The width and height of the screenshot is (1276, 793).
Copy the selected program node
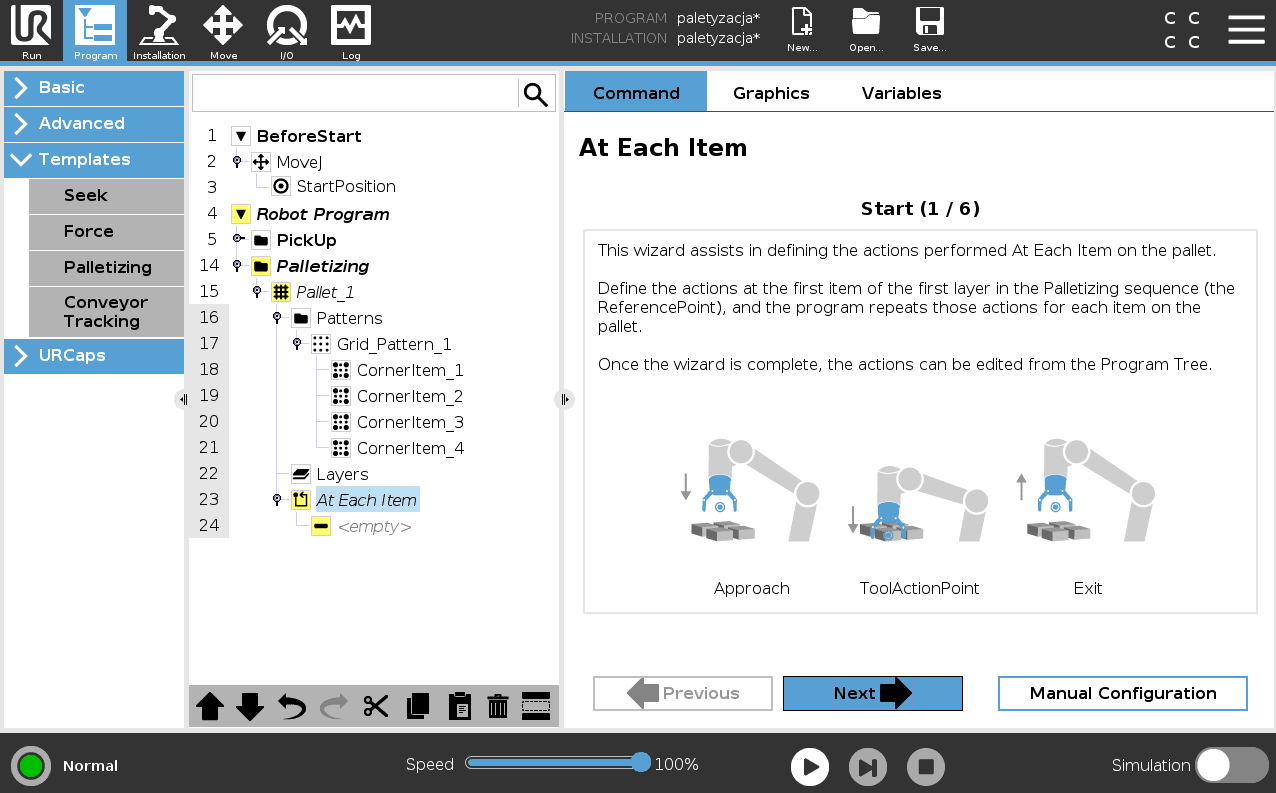tap(418, 706)
